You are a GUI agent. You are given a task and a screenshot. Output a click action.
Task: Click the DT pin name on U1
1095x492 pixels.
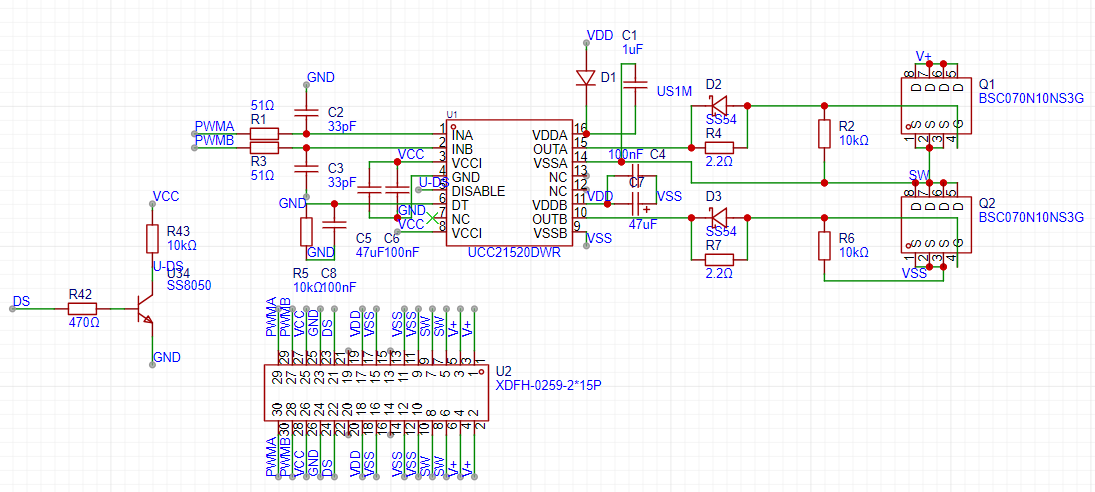click(460, 204)
